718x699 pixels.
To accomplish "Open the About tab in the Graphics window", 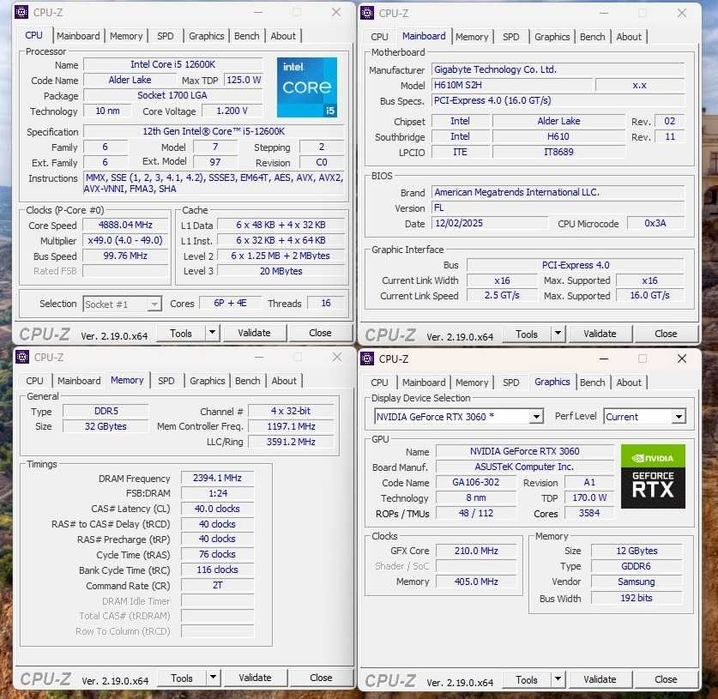I will pyautogui.click(x=629, y=382).
